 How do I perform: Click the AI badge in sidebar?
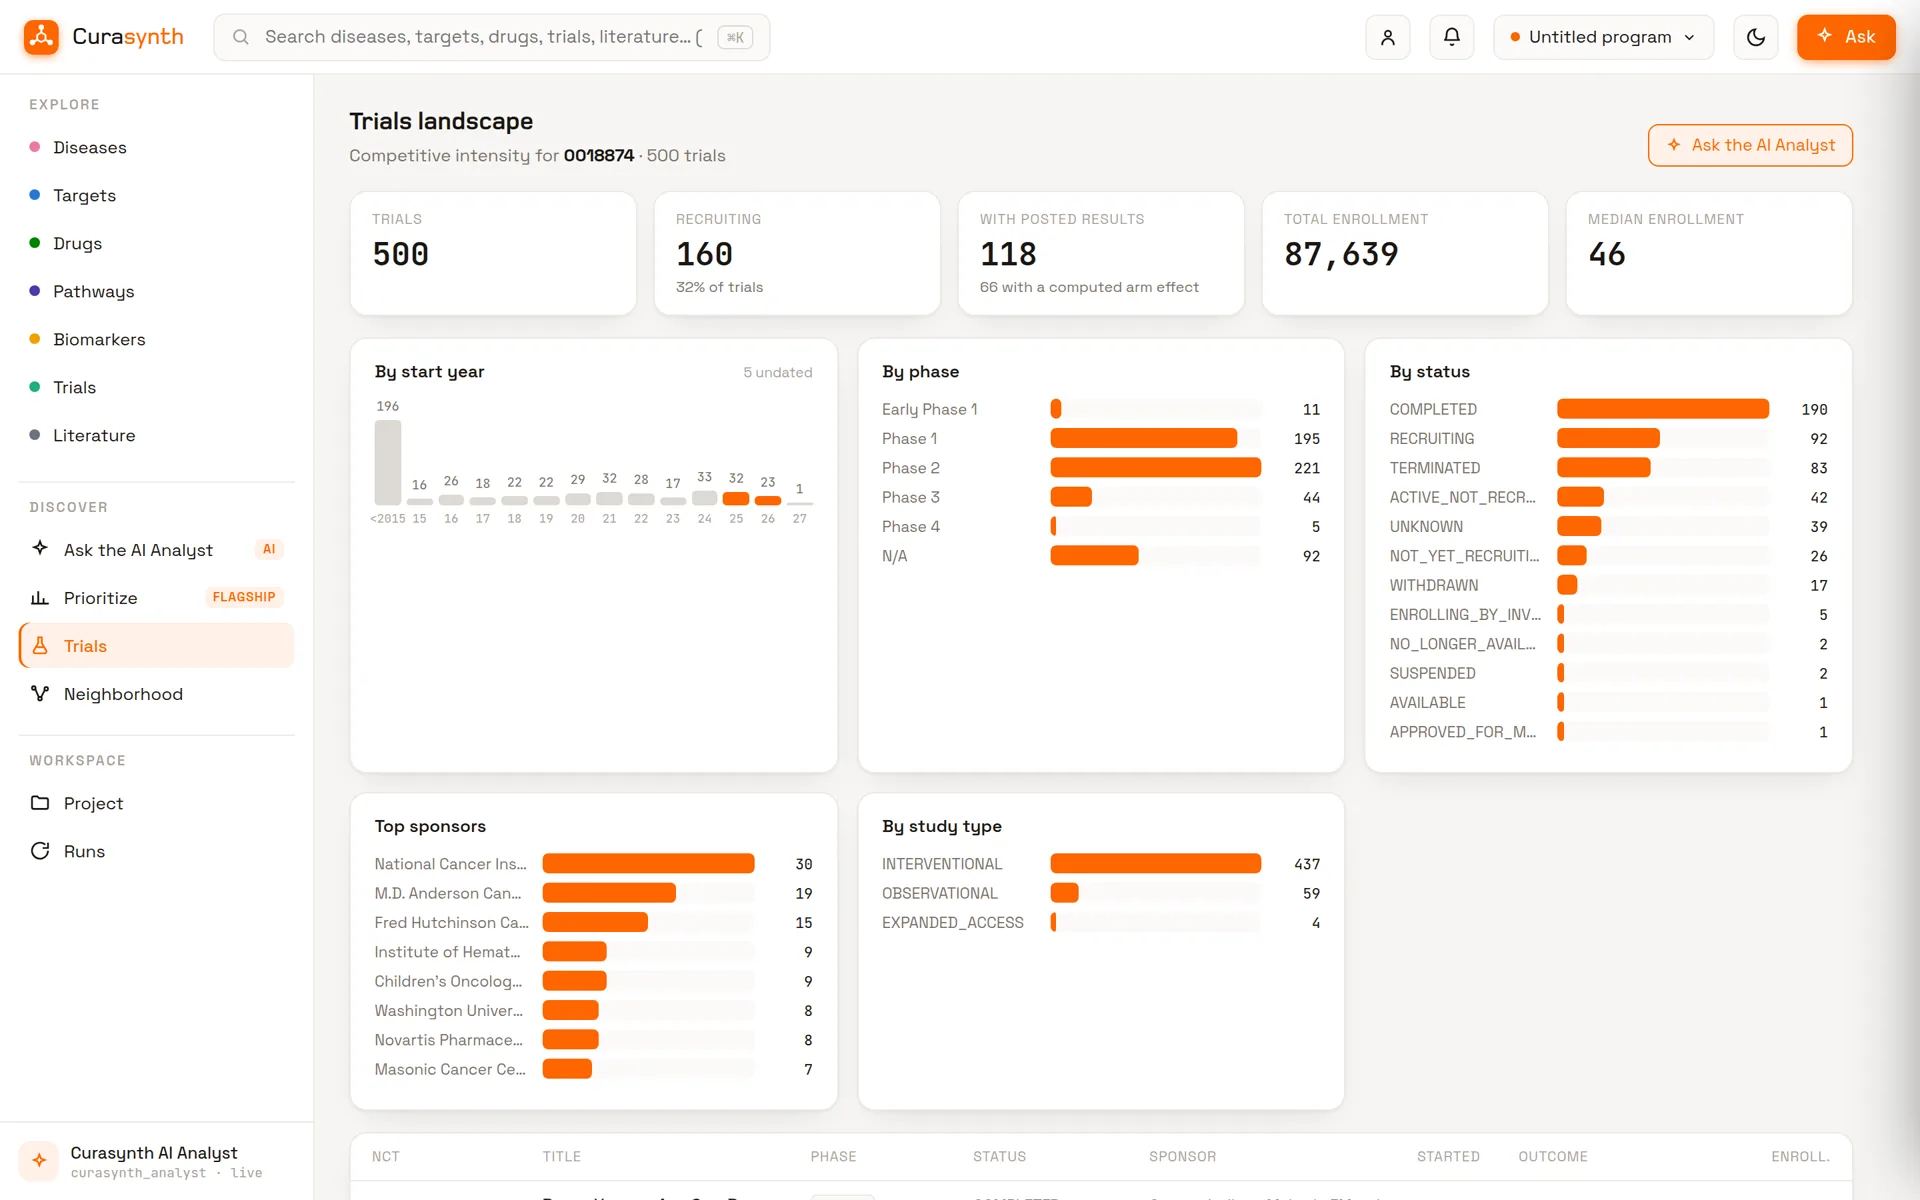pyautogui.click(x=269, y=549)
